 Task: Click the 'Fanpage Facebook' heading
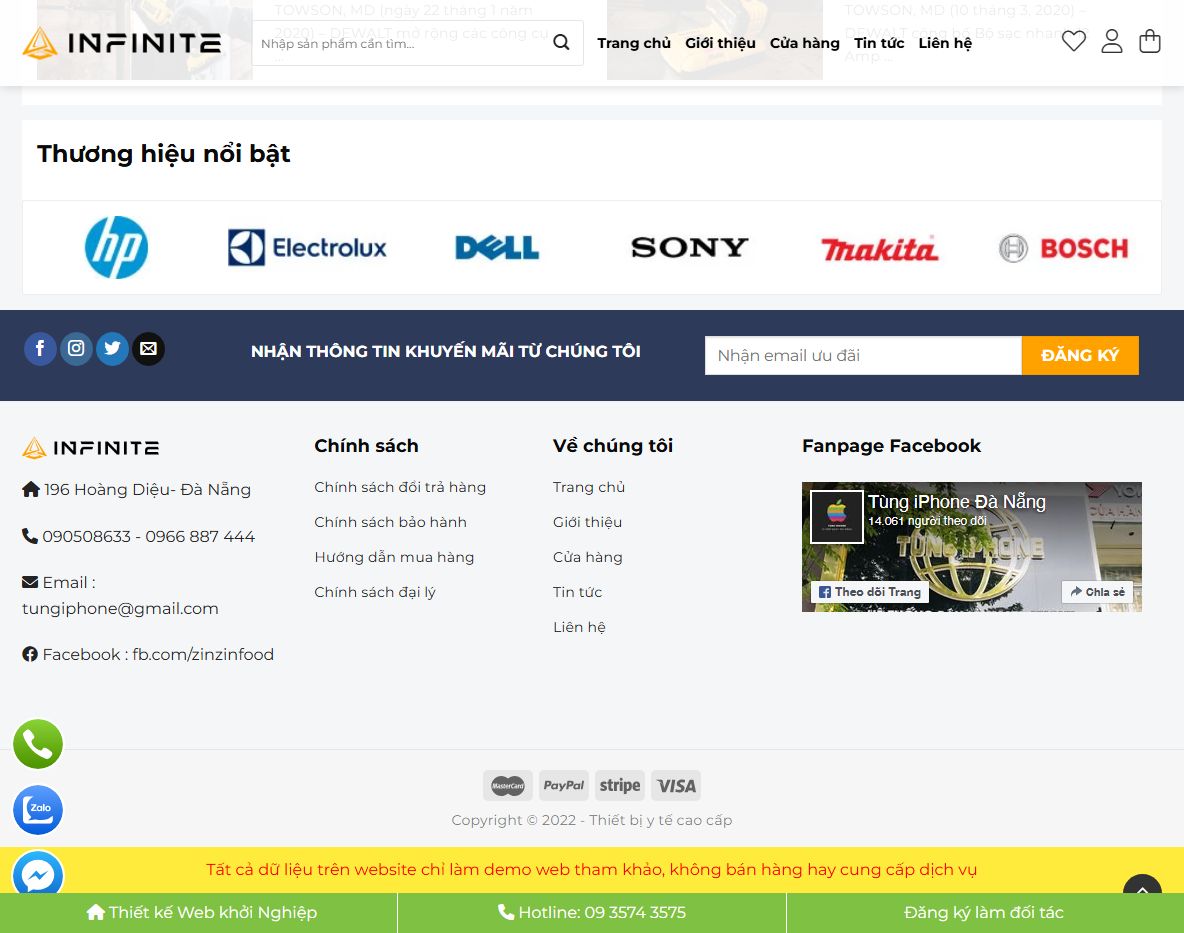pos(891,445)
